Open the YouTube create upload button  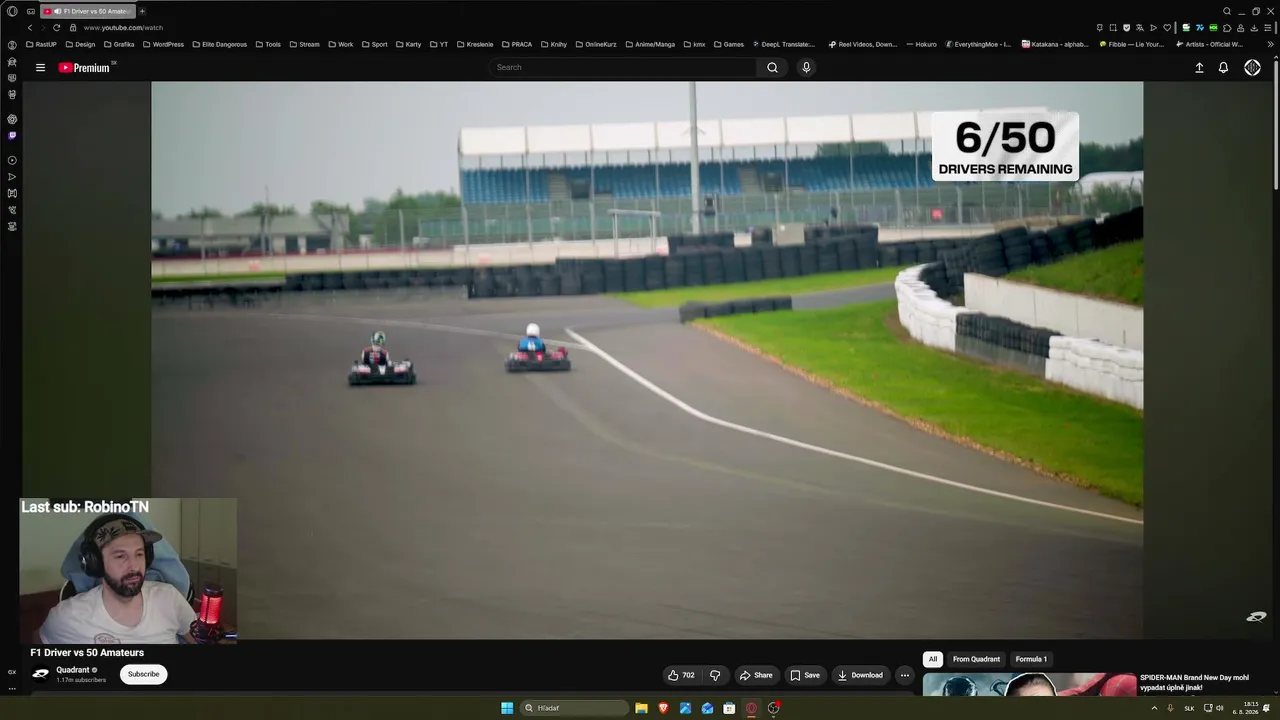(1199, 68)
